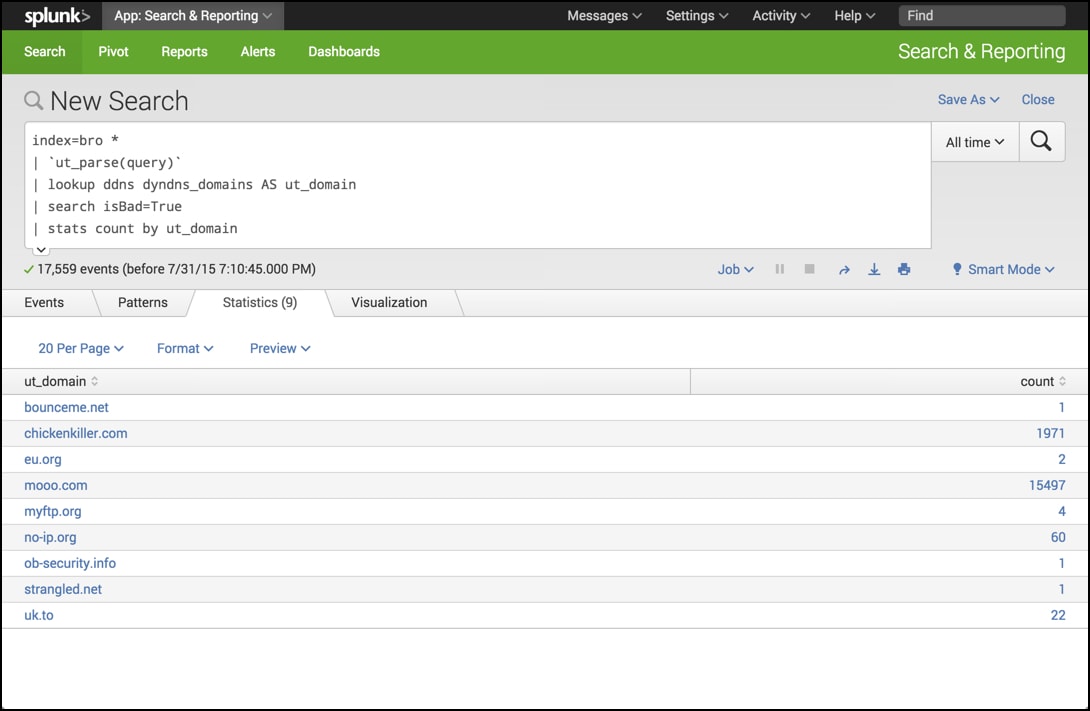Sort results by the count column
The height and width of the screenshot is (711, 1090).
1042,381
